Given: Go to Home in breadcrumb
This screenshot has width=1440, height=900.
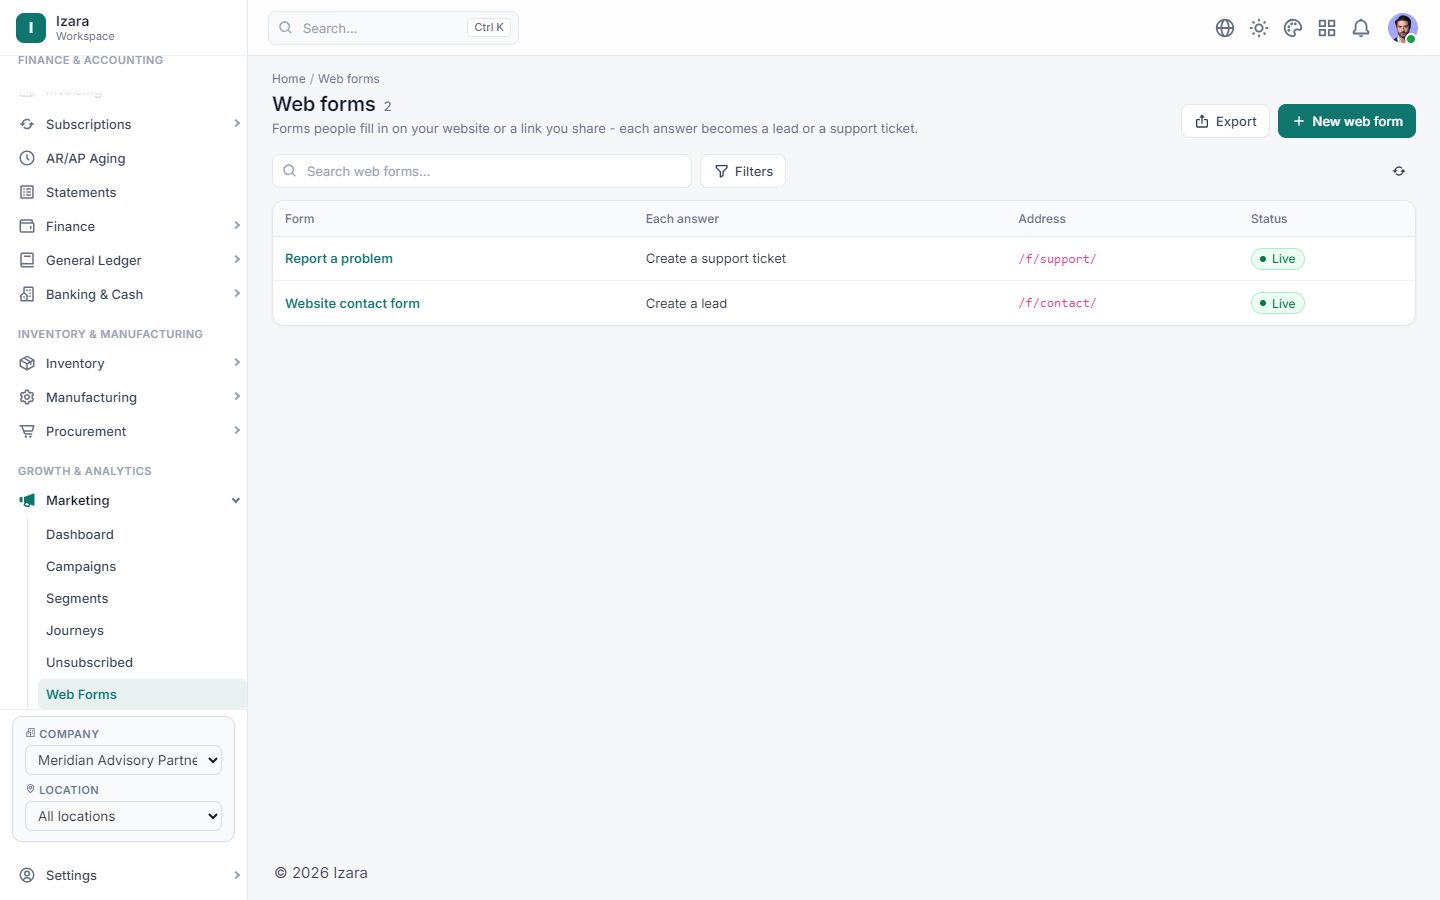Looking at the screenshot, I should (289, 79).
